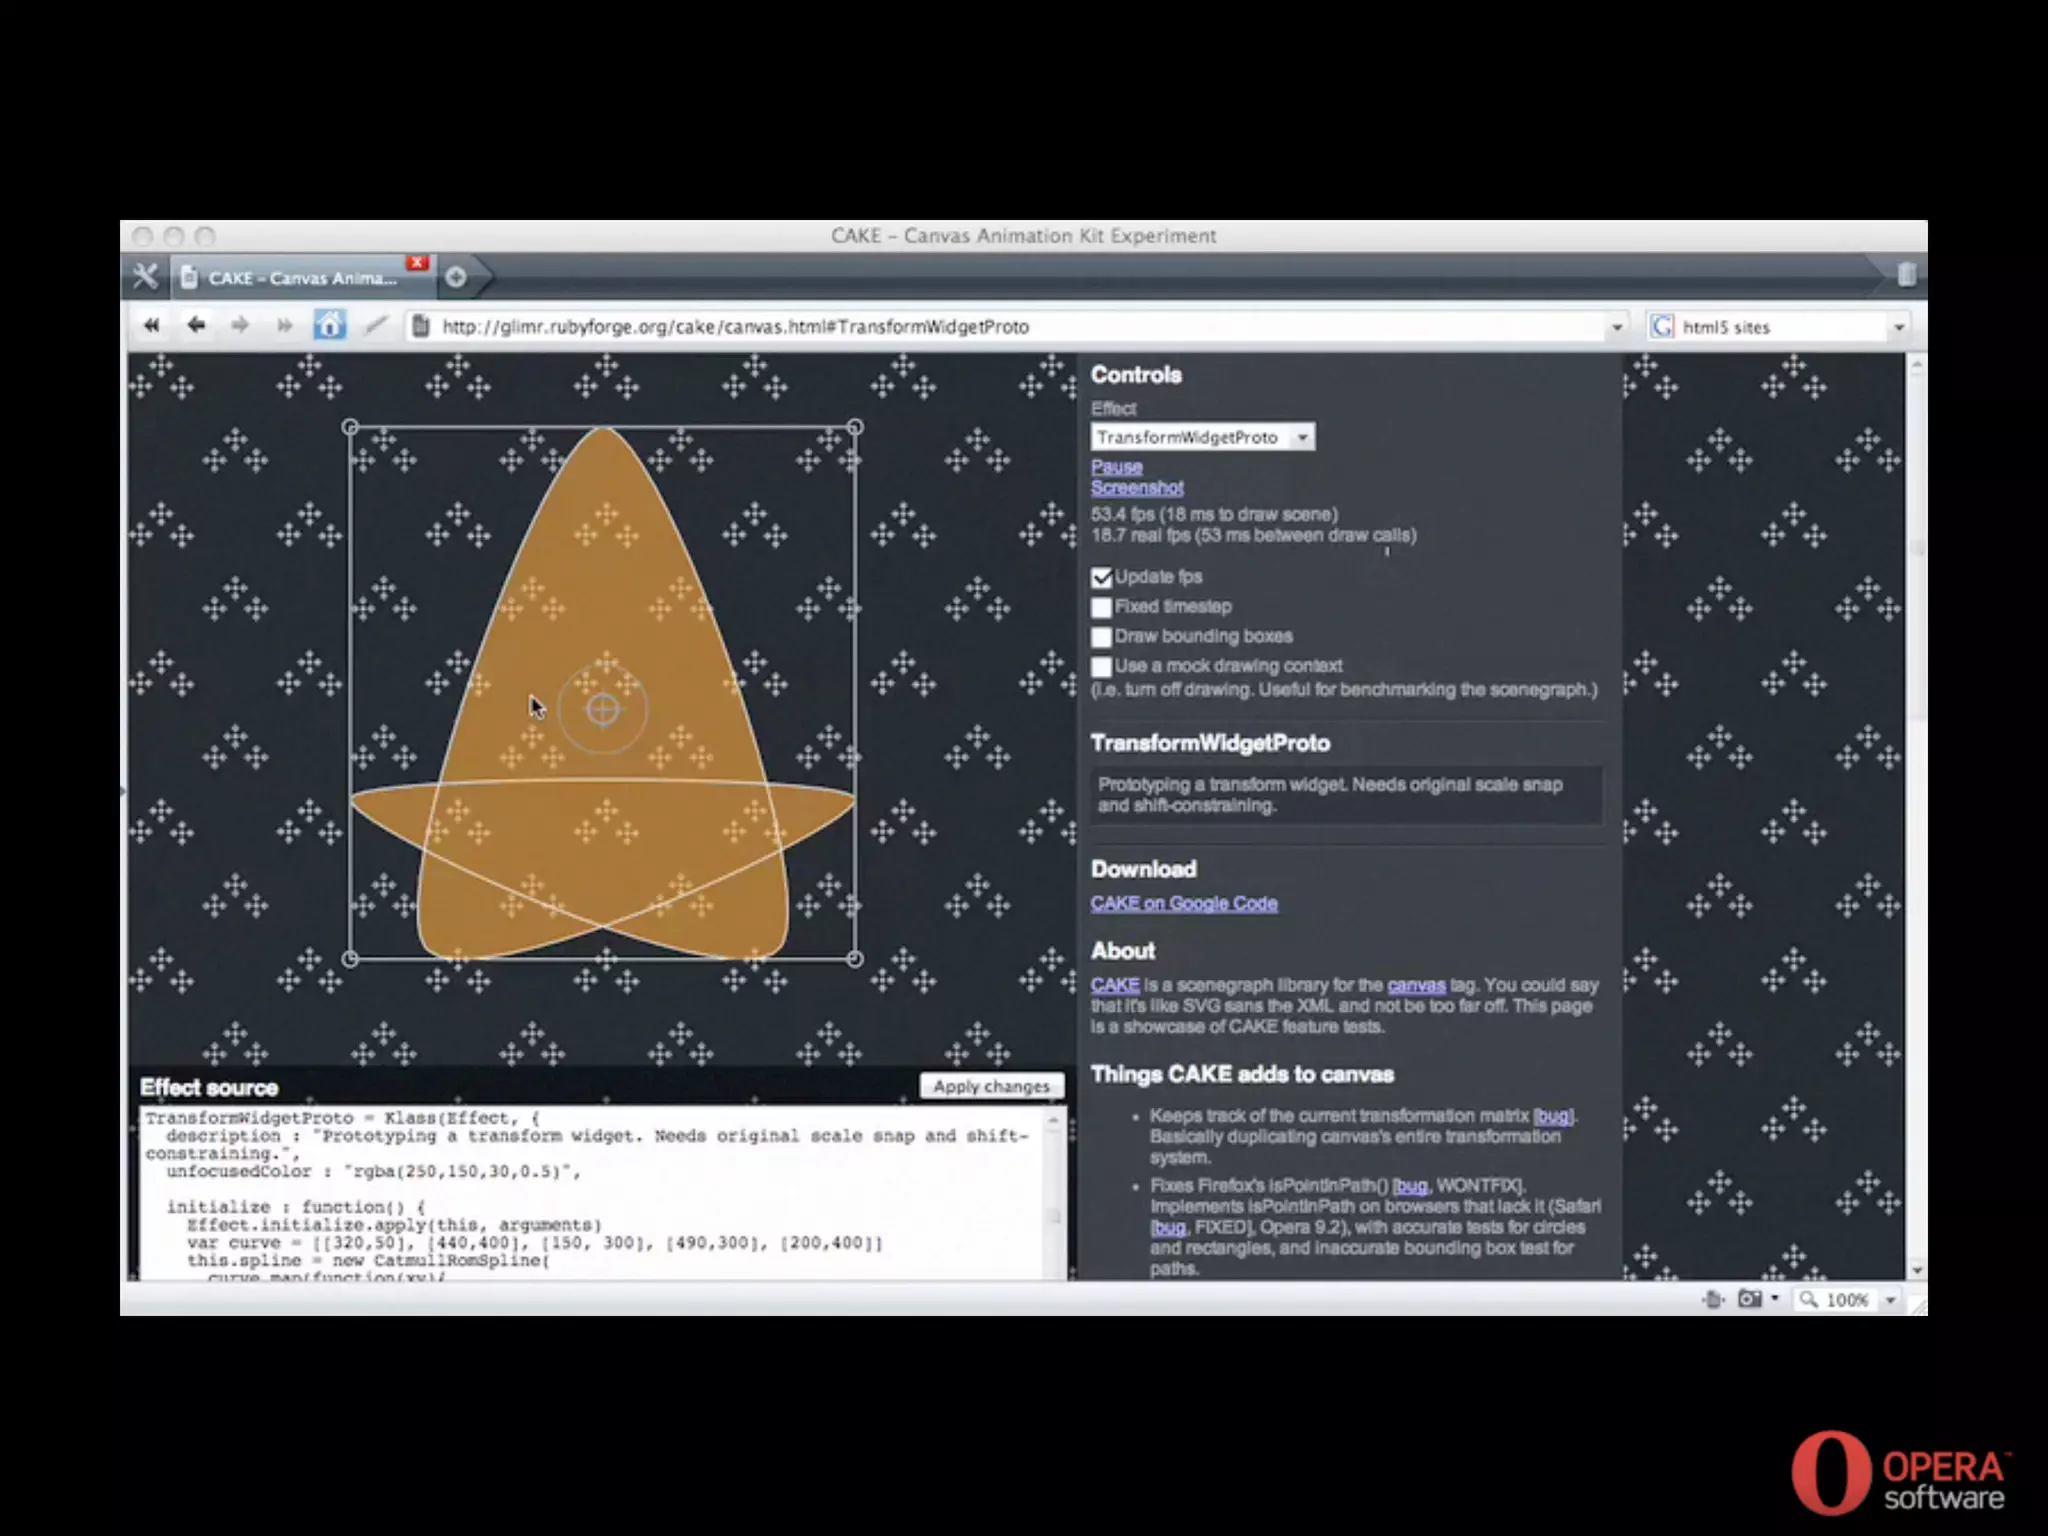Viewport: 2048px width, 1536px height.
Task: Open the TransformWidgetProto effect dropdown
Action: pos(1202,437)
